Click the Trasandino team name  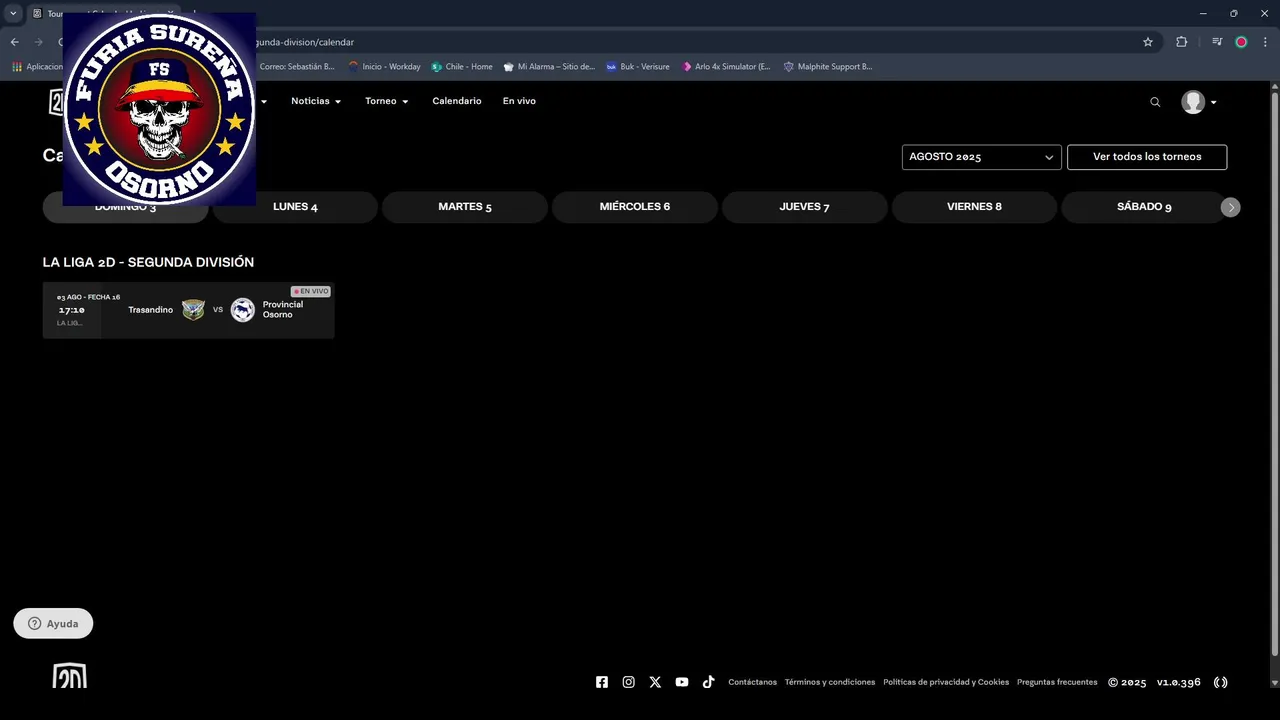pos(150,310)
